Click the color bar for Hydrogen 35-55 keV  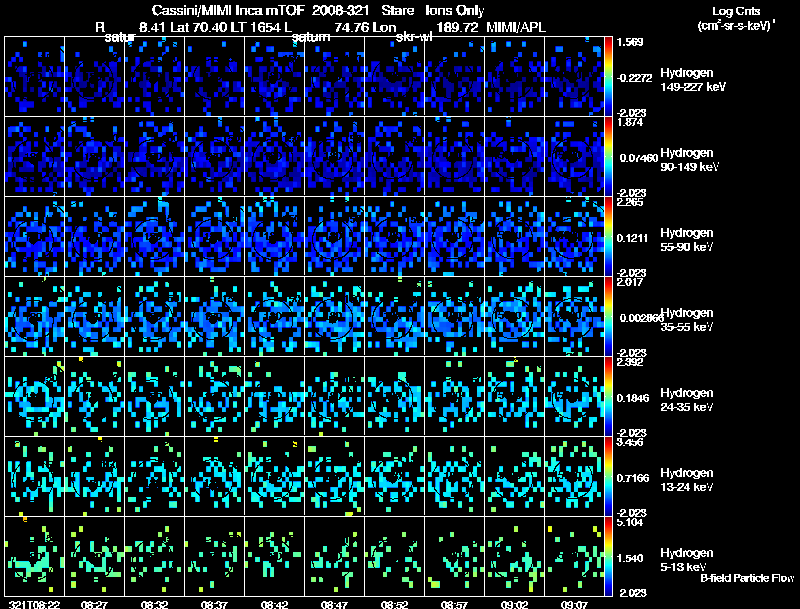click(608, 317)
